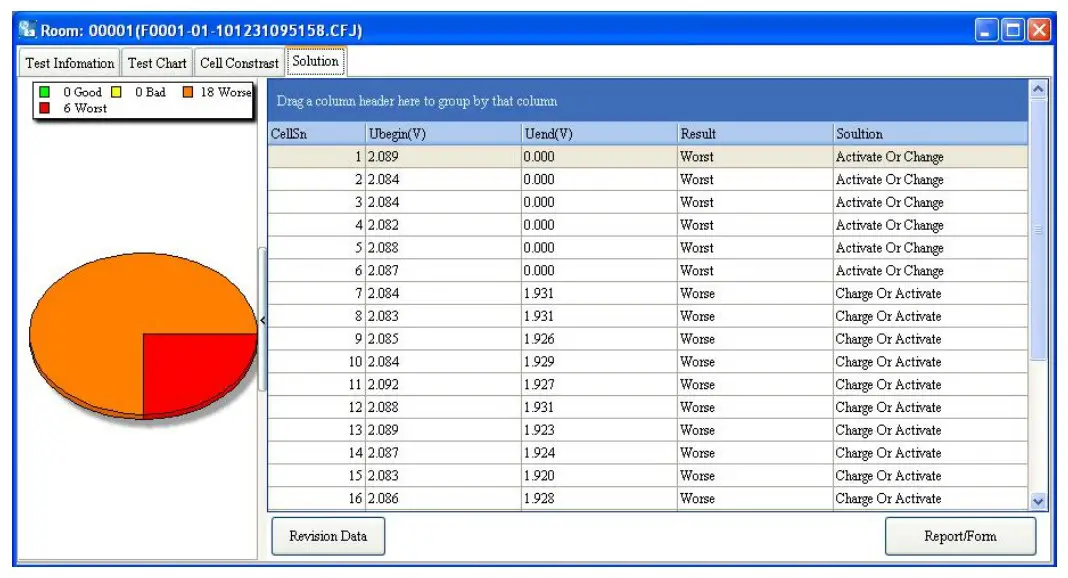Viewport: 1068px width, 578px height.
Task: Click Charge Or Activate in row 8
Action: (x=930, y=317)
